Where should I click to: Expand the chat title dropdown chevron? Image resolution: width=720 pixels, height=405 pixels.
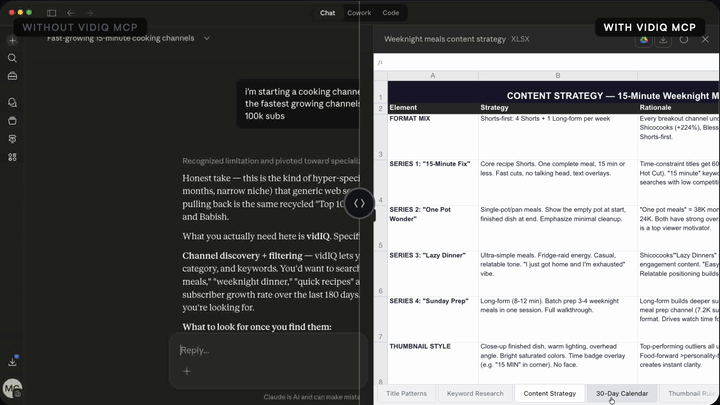pos(207,39)
